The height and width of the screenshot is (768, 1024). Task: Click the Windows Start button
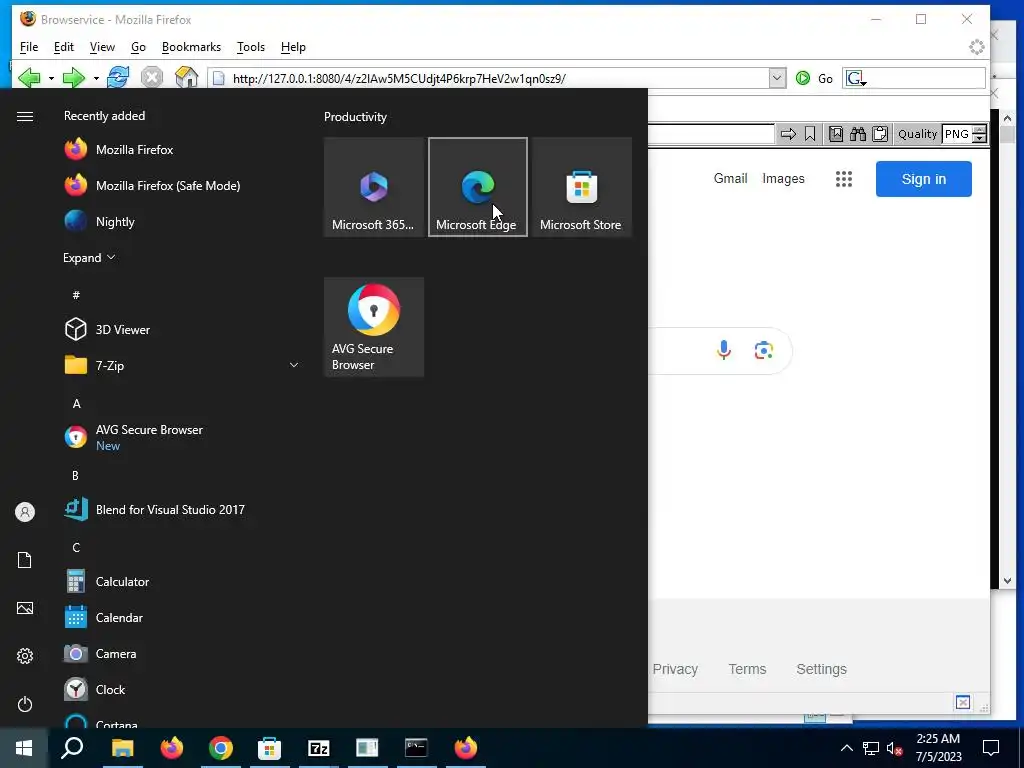(x=24, y=748)
